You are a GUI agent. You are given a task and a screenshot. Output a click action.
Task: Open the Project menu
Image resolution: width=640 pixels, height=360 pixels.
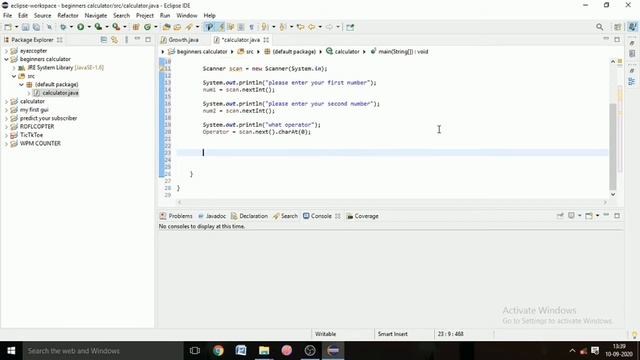[x=145, y=16]
